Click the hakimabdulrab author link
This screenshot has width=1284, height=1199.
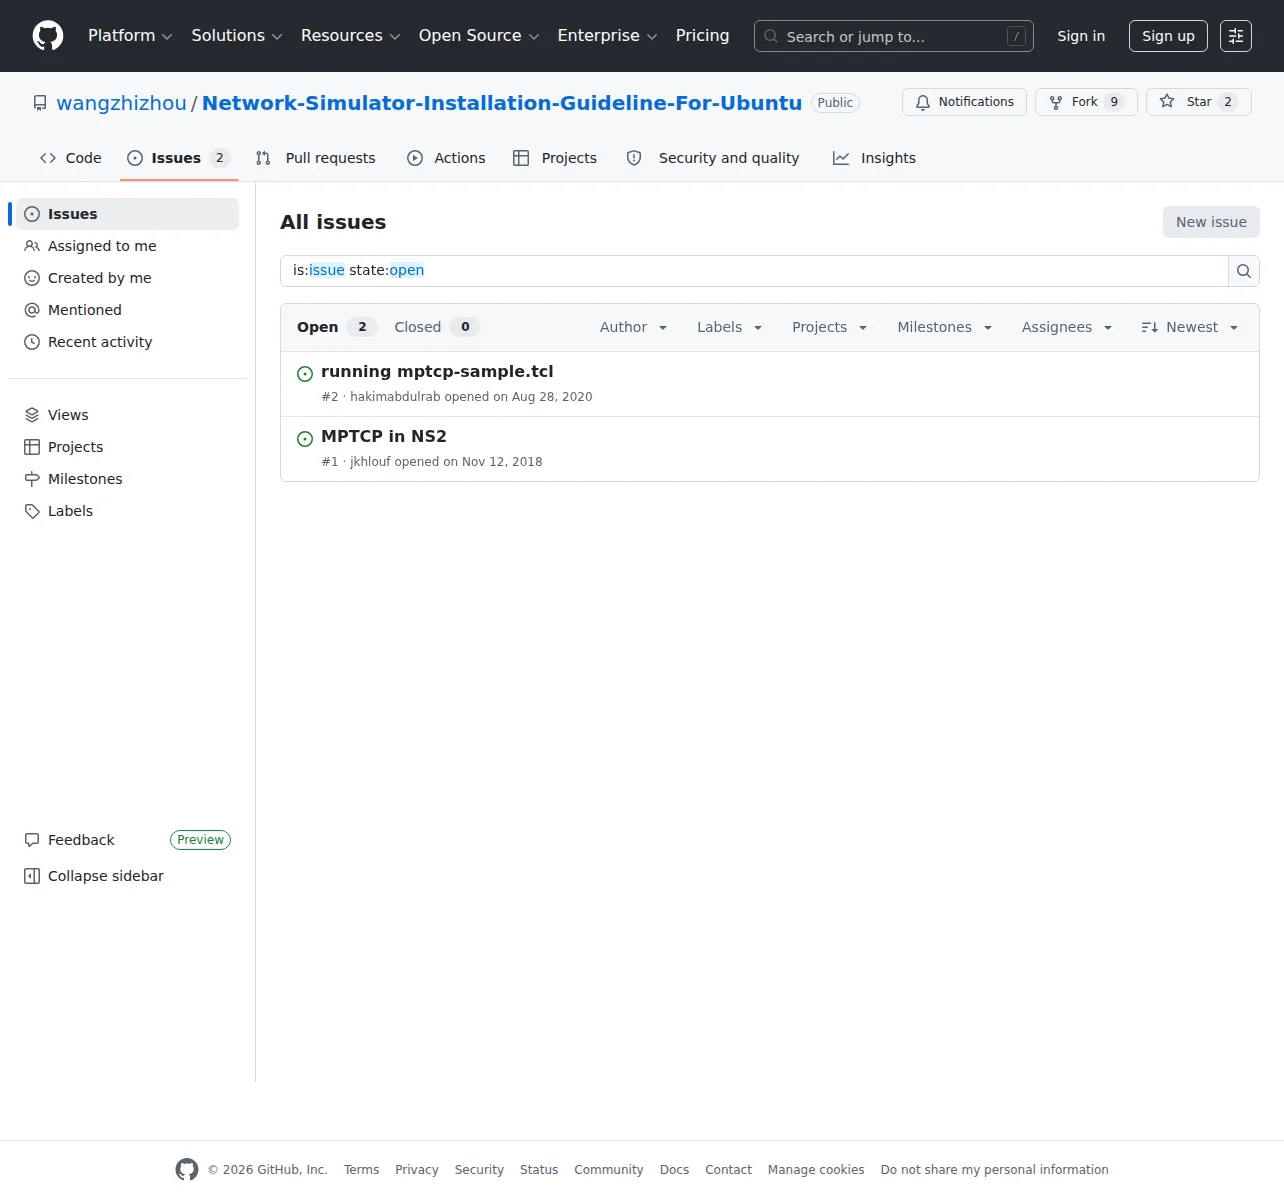pos(395,397)
